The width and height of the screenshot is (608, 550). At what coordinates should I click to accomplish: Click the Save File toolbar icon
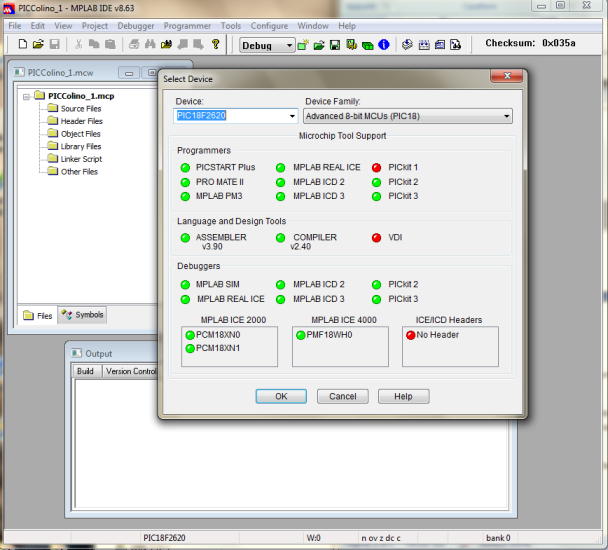55,44
